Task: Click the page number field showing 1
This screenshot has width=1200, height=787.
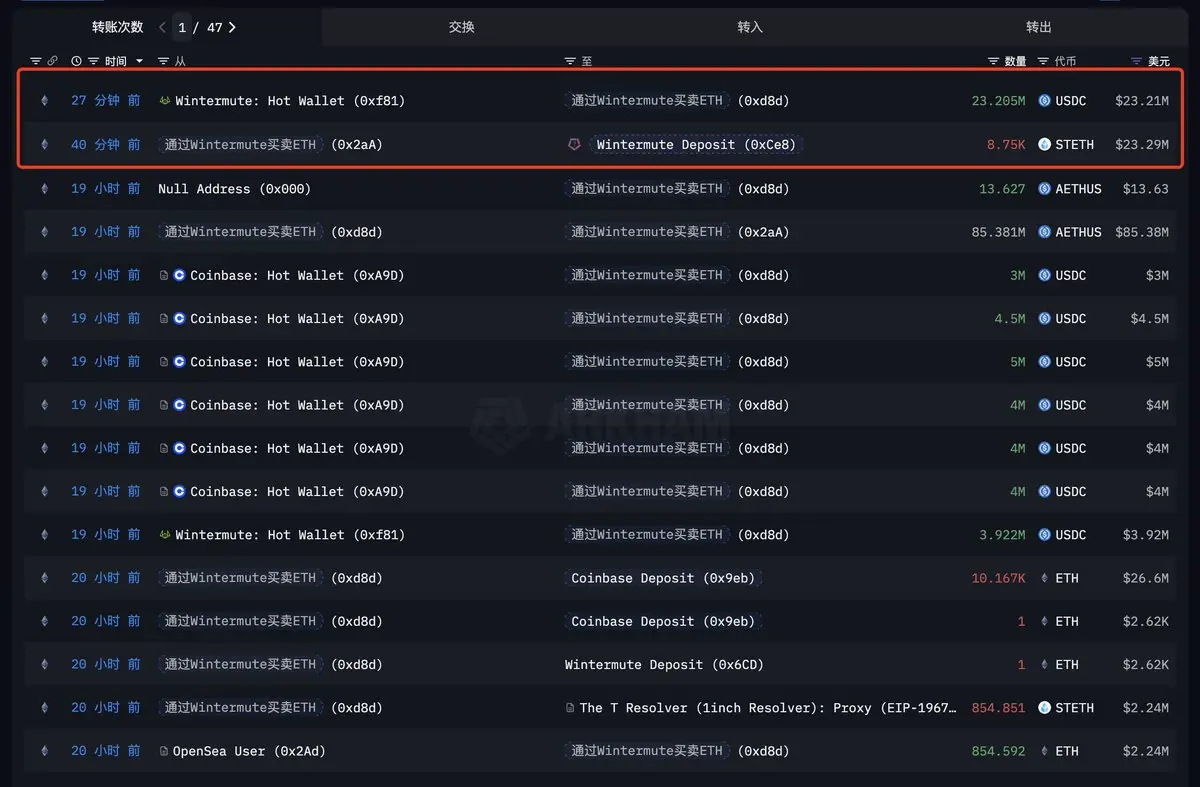Action: pyautogui.click(x=183, y=27)
